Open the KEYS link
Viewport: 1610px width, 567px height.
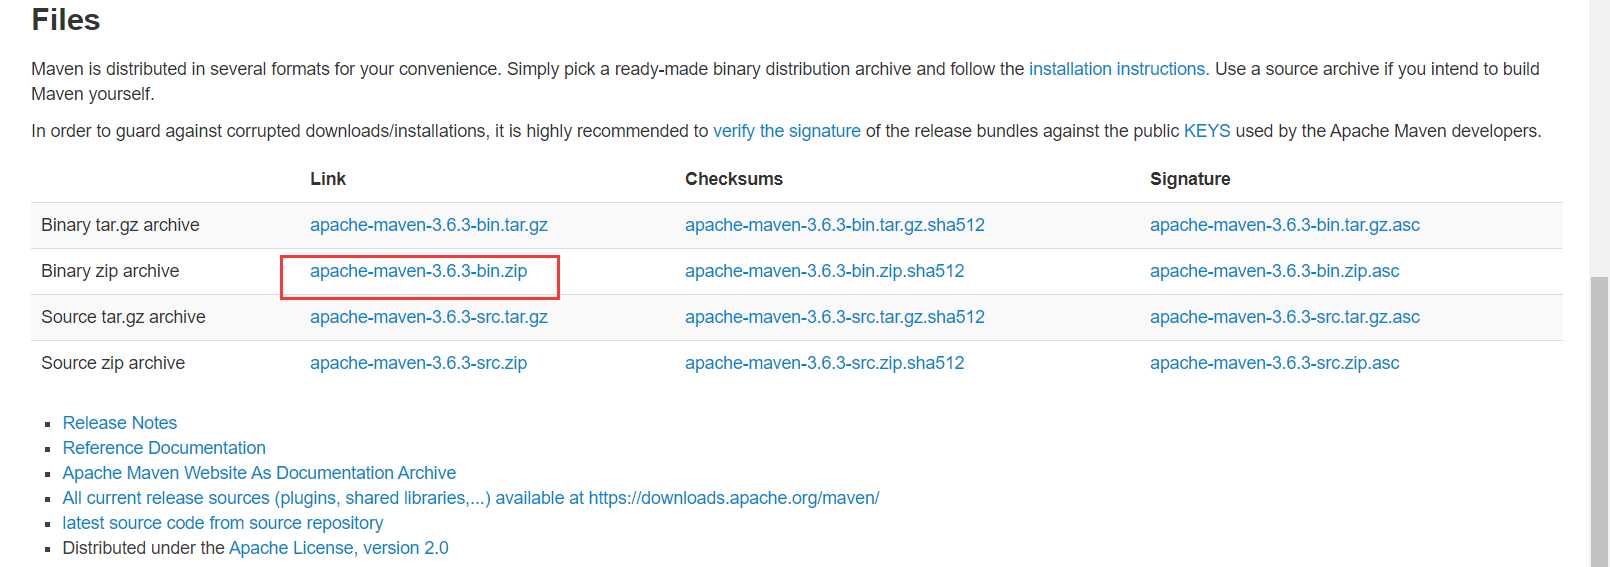(x=1207, y=131)
